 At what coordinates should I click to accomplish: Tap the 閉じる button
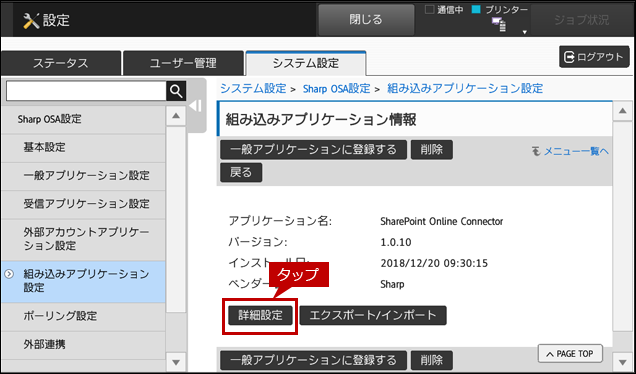[366, 19]
